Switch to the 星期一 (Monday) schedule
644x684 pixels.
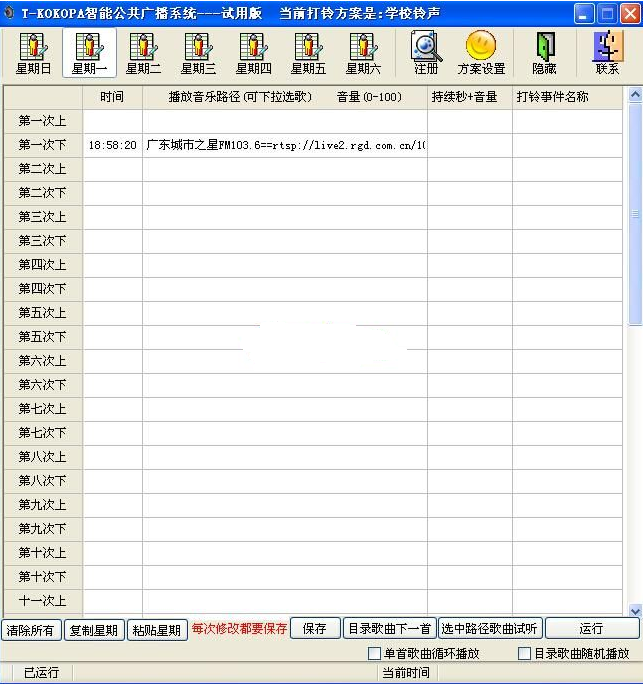click(x=89, y=52)
